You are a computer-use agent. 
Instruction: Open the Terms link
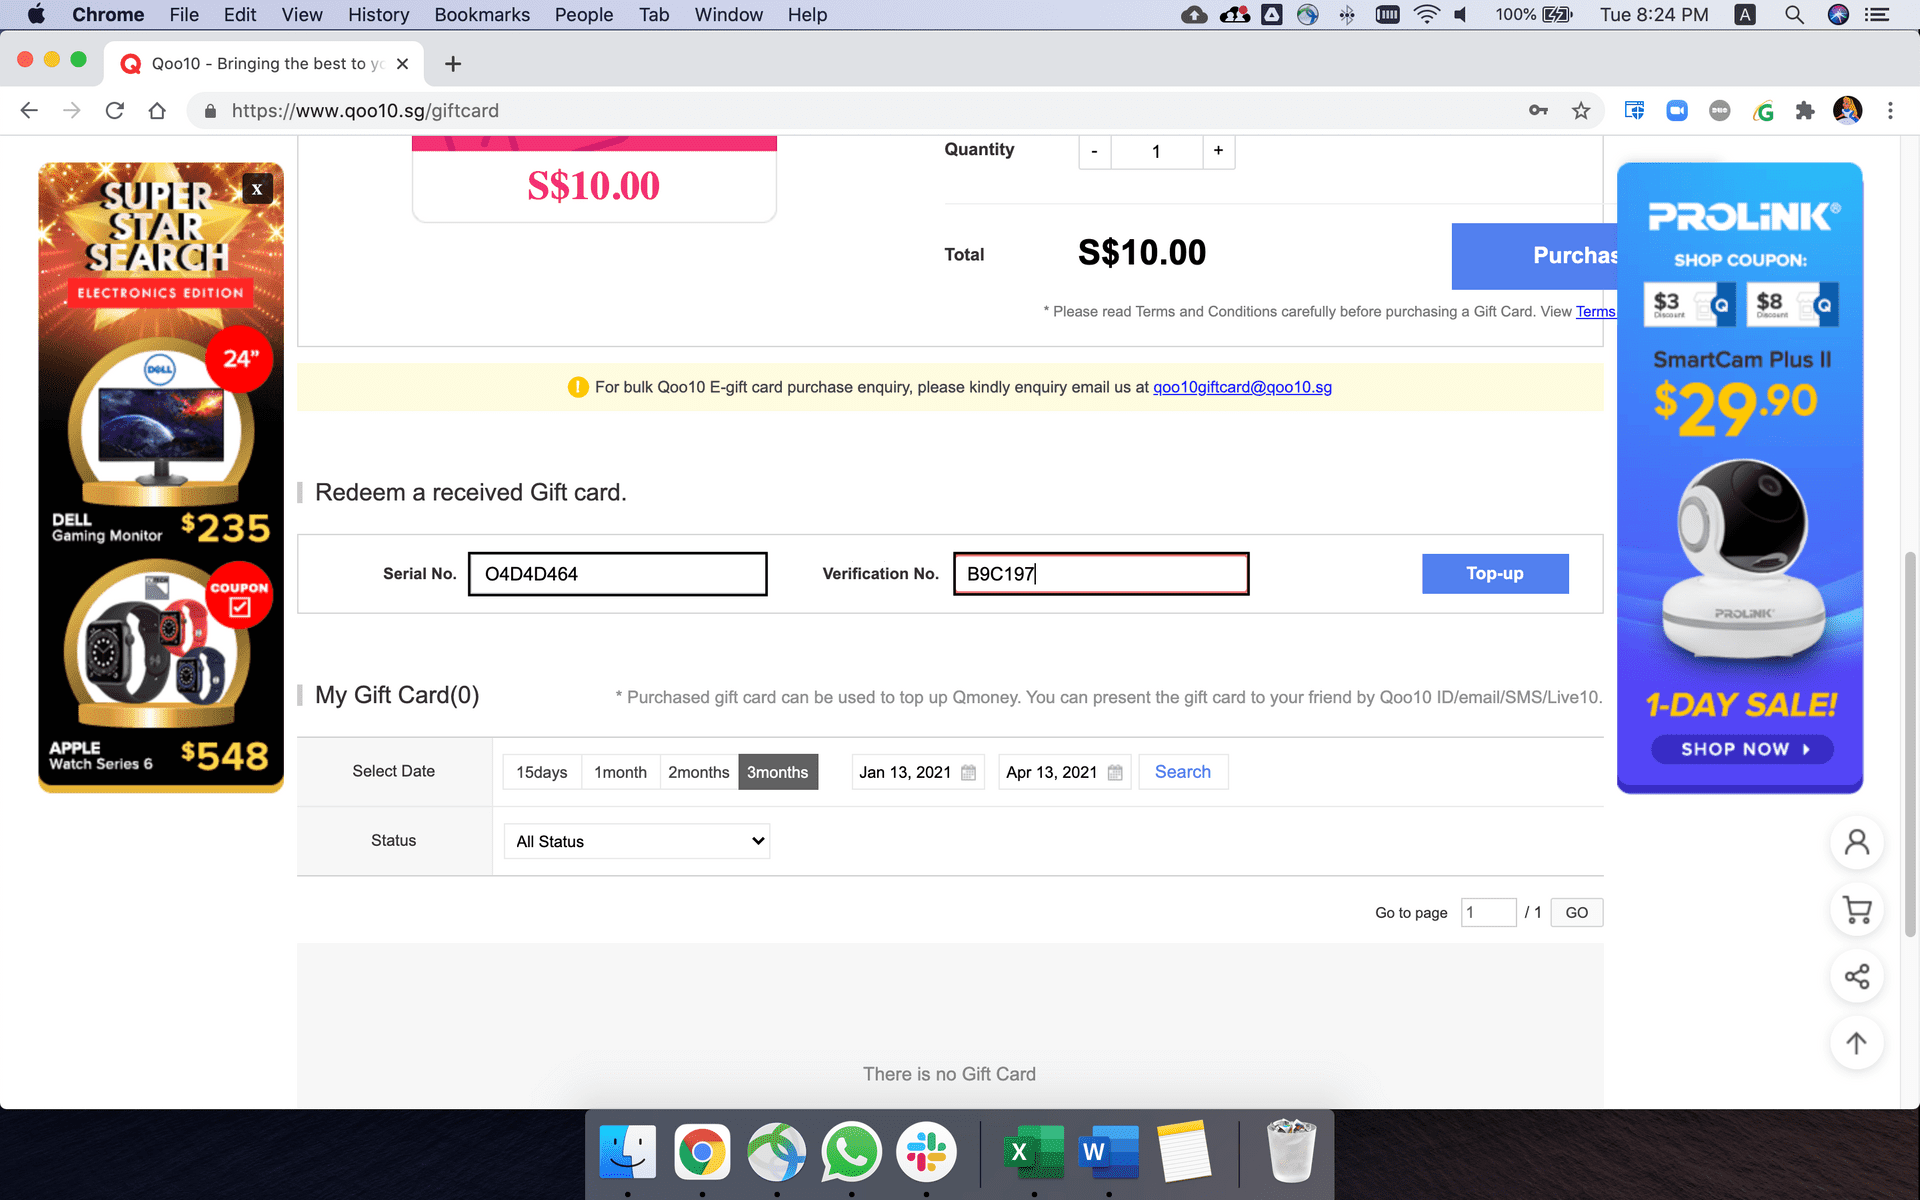(x=1596, y=312)
